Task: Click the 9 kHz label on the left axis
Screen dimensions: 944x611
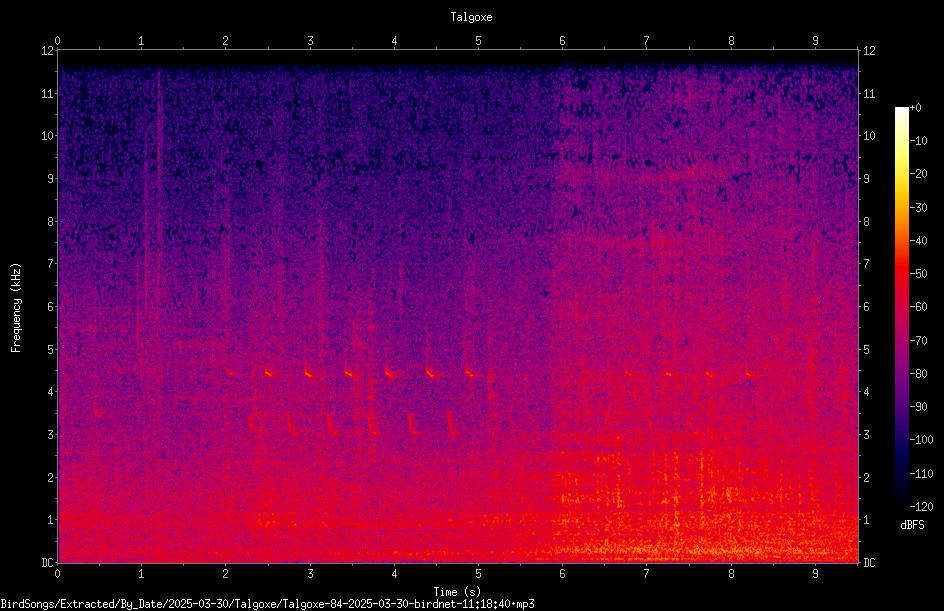Action: (51, 179)
